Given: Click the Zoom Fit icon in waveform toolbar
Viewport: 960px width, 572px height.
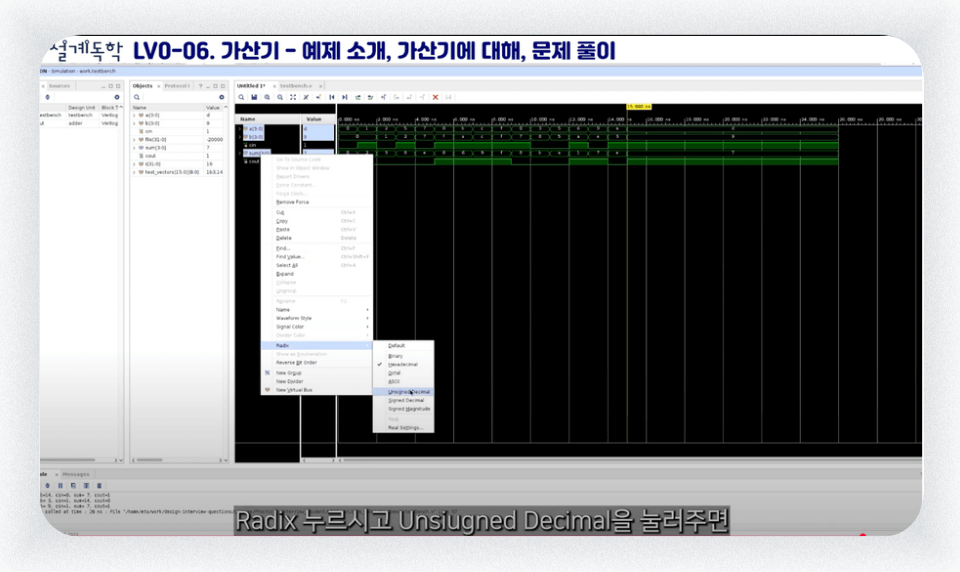Looking at the screenshot, I should tap(293, 97).
